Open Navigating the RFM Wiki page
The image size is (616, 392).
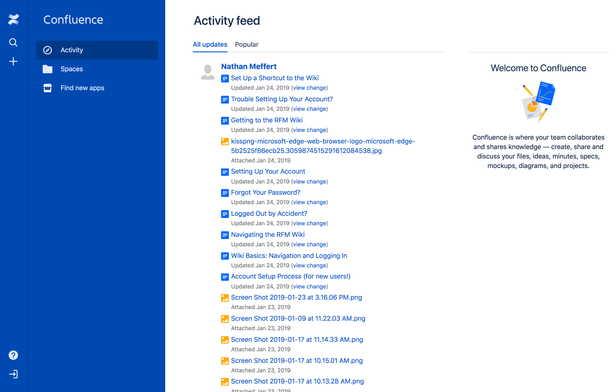click(268, 234)
